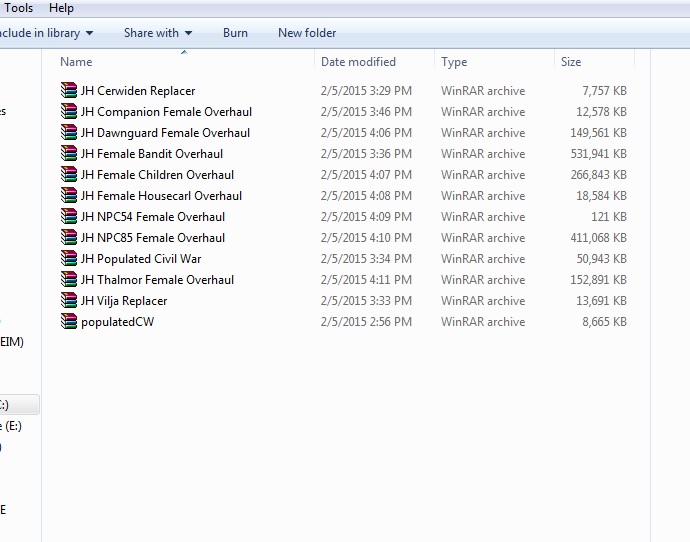The width and height of the screenshot is (690, 542).
Task: Click the size value 50,943 KB
Action: click(x=602, y=259)
